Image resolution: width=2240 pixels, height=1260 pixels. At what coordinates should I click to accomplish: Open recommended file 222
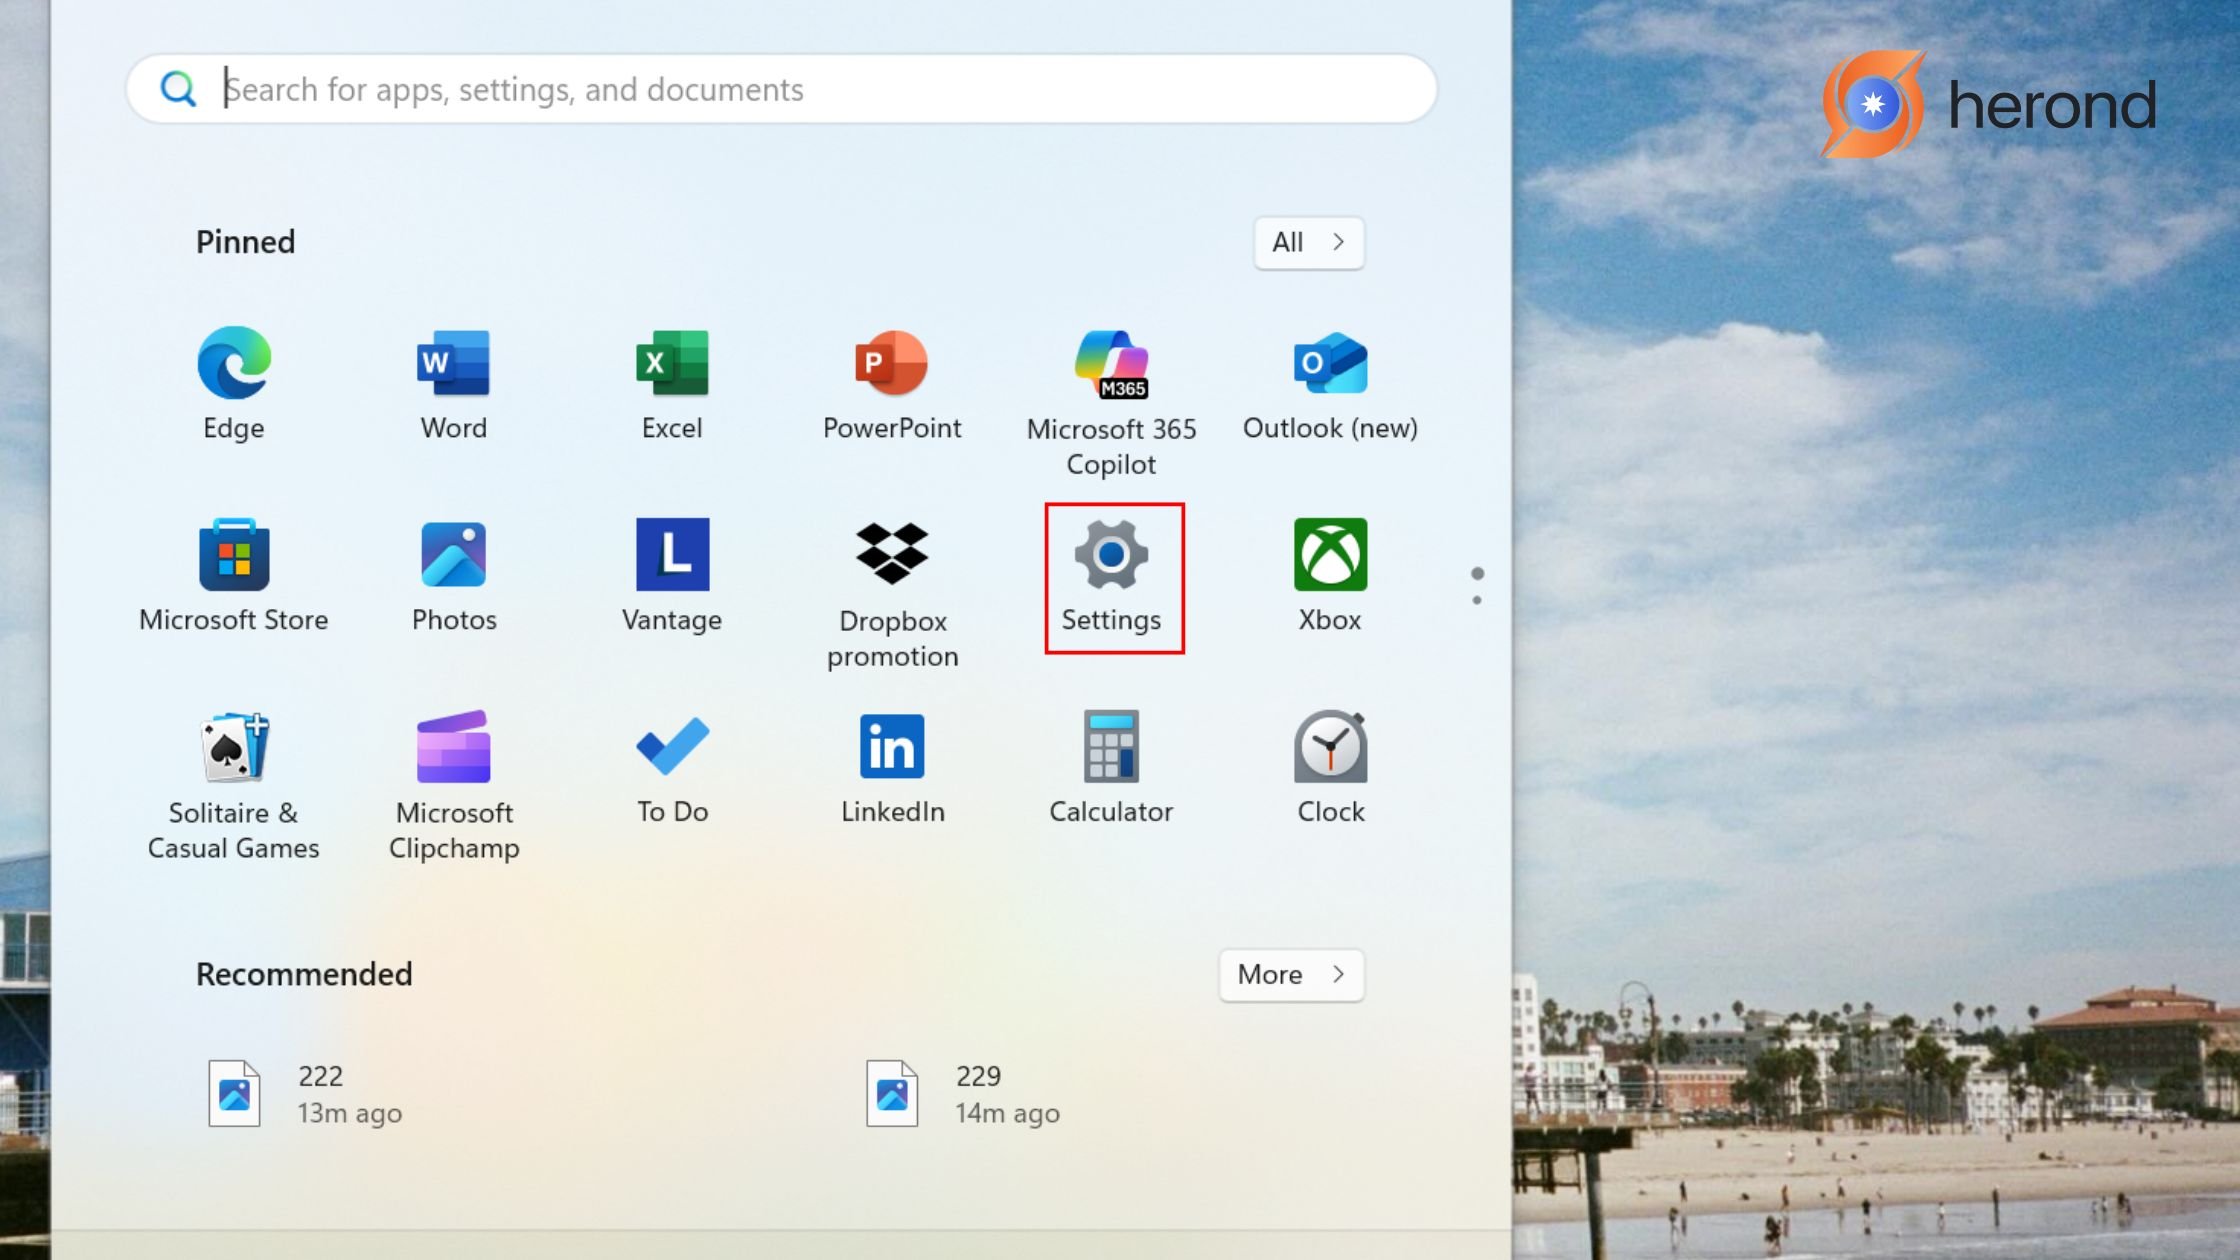(305, 1094)
